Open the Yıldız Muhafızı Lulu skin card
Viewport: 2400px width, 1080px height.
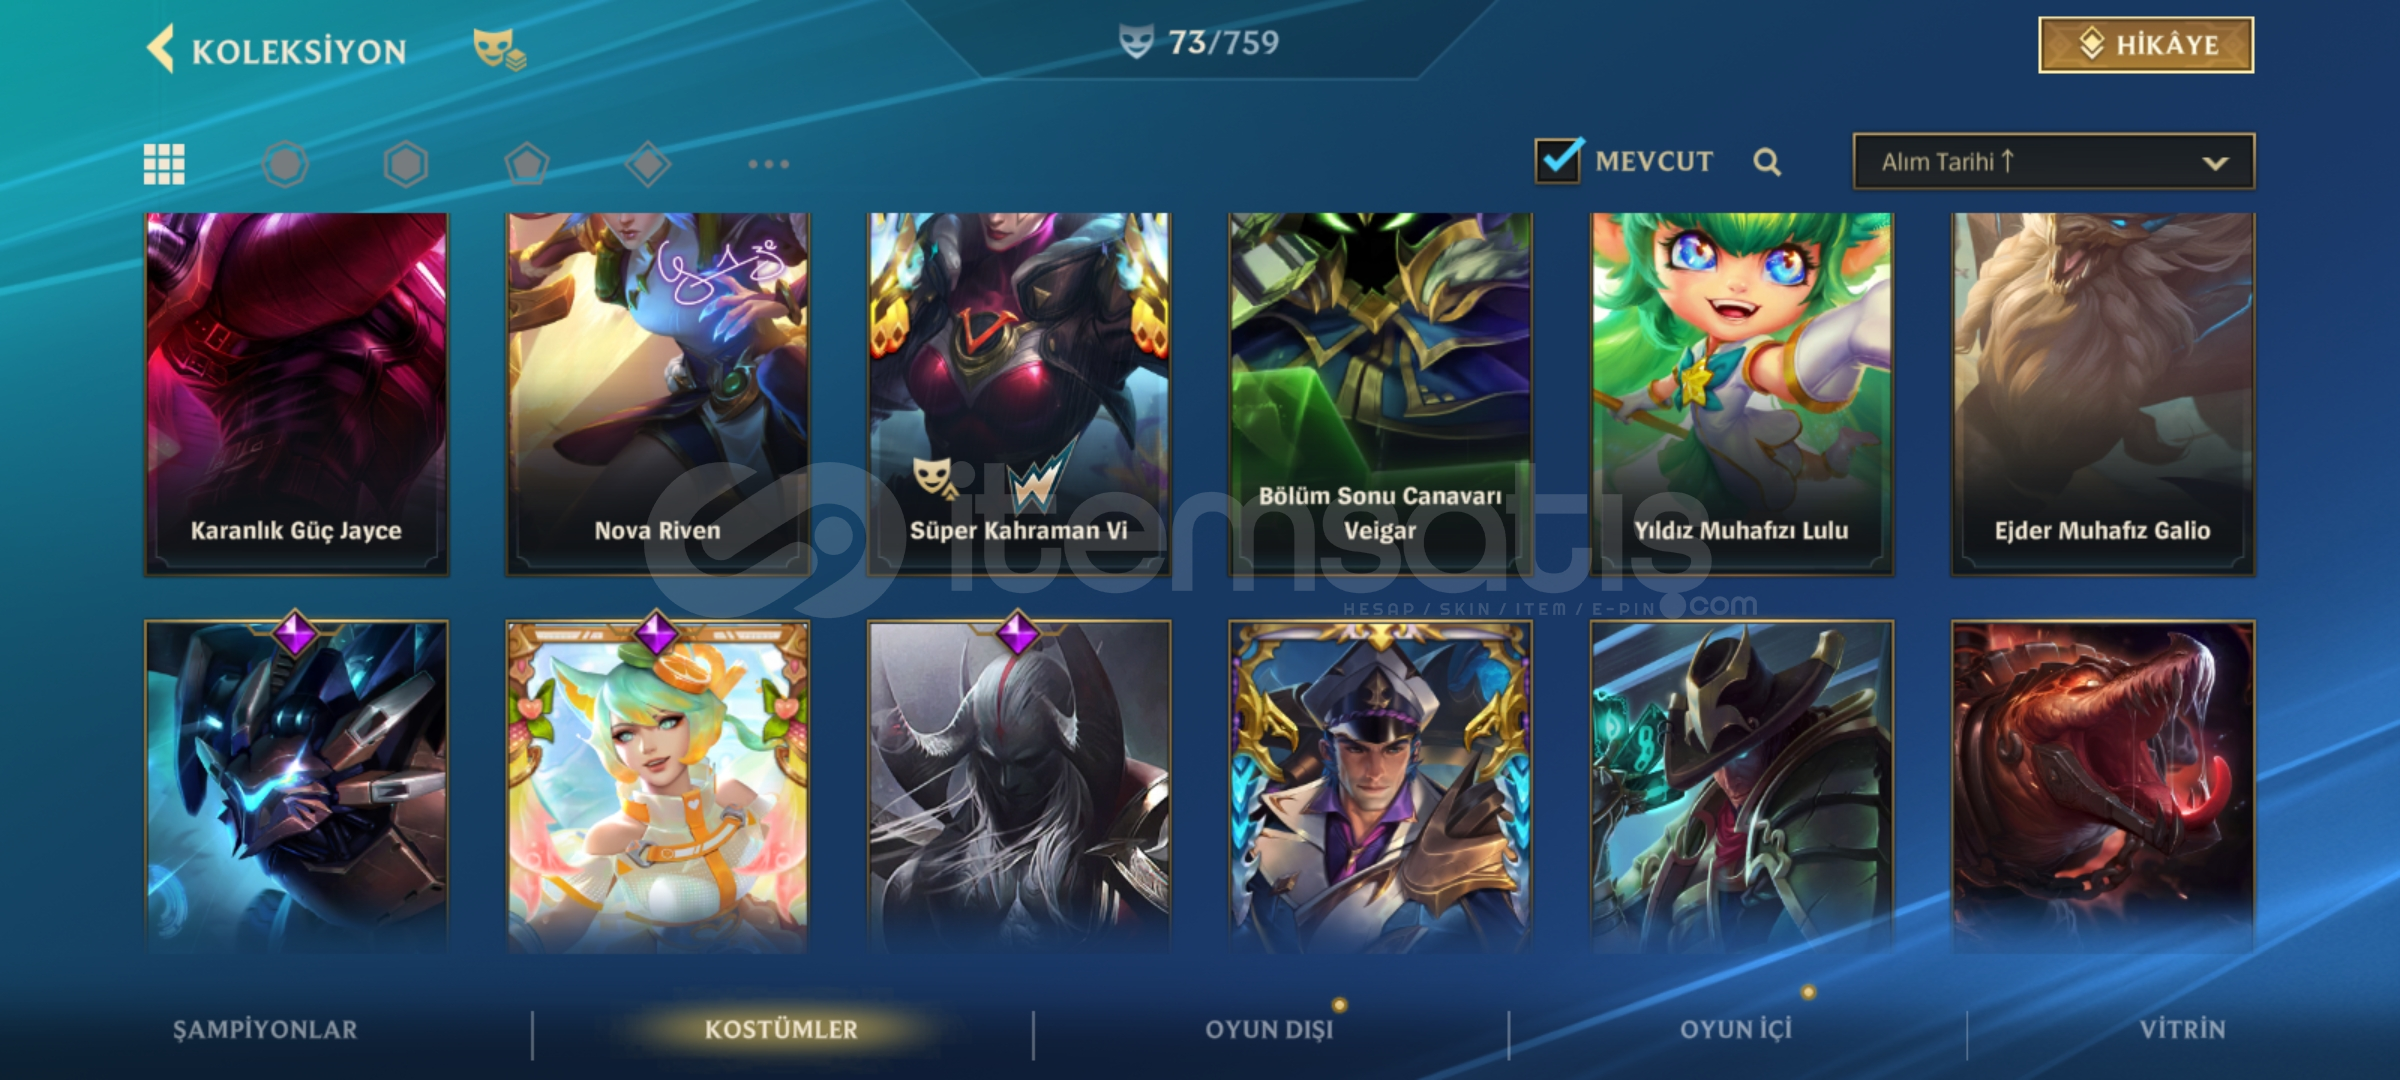click(x=1741, y=394)
